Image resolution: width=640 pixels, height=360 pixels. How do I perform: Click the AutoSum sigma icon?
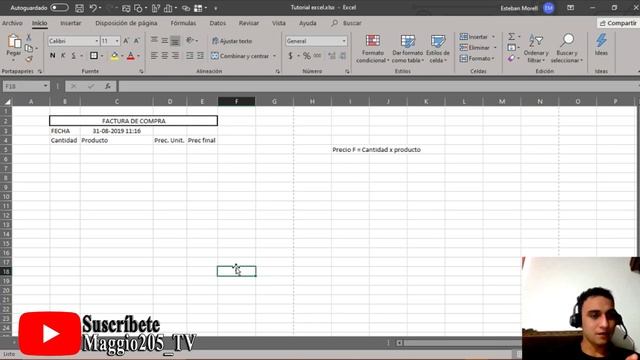click(511, 37)
